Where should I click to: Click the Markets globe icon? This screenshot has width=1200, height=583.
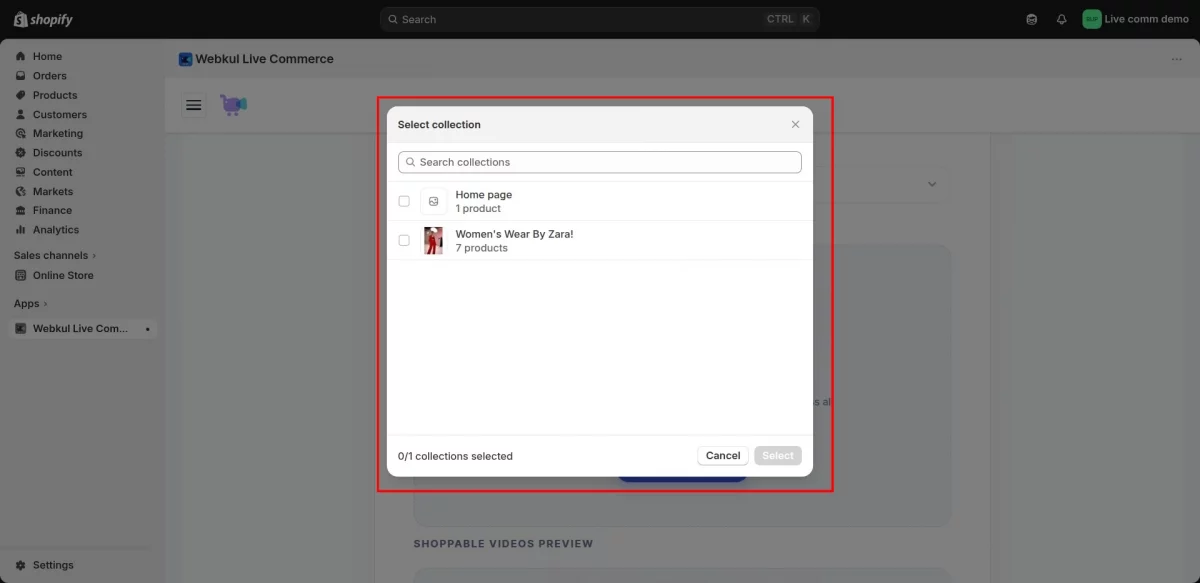point(21,192)
